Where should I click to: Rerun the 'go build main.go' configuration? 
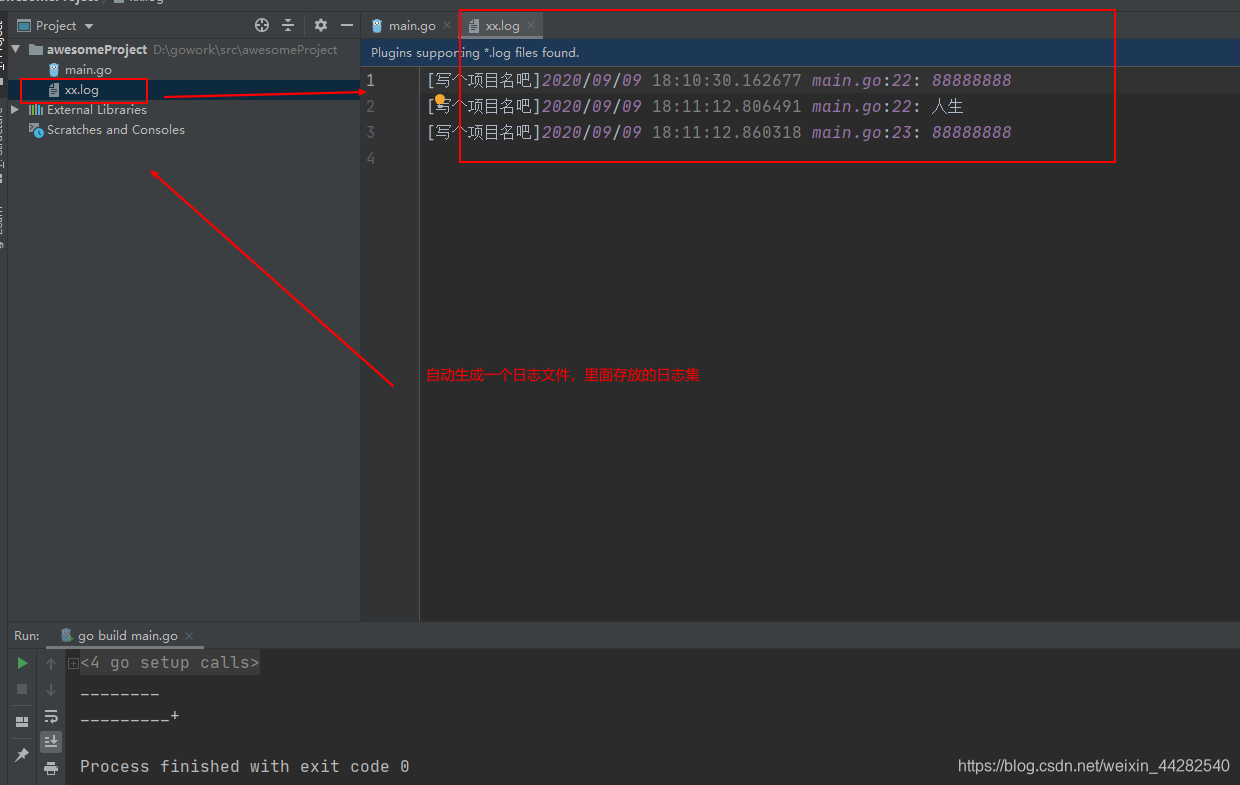pyautogui.click(x=21, y=662)
